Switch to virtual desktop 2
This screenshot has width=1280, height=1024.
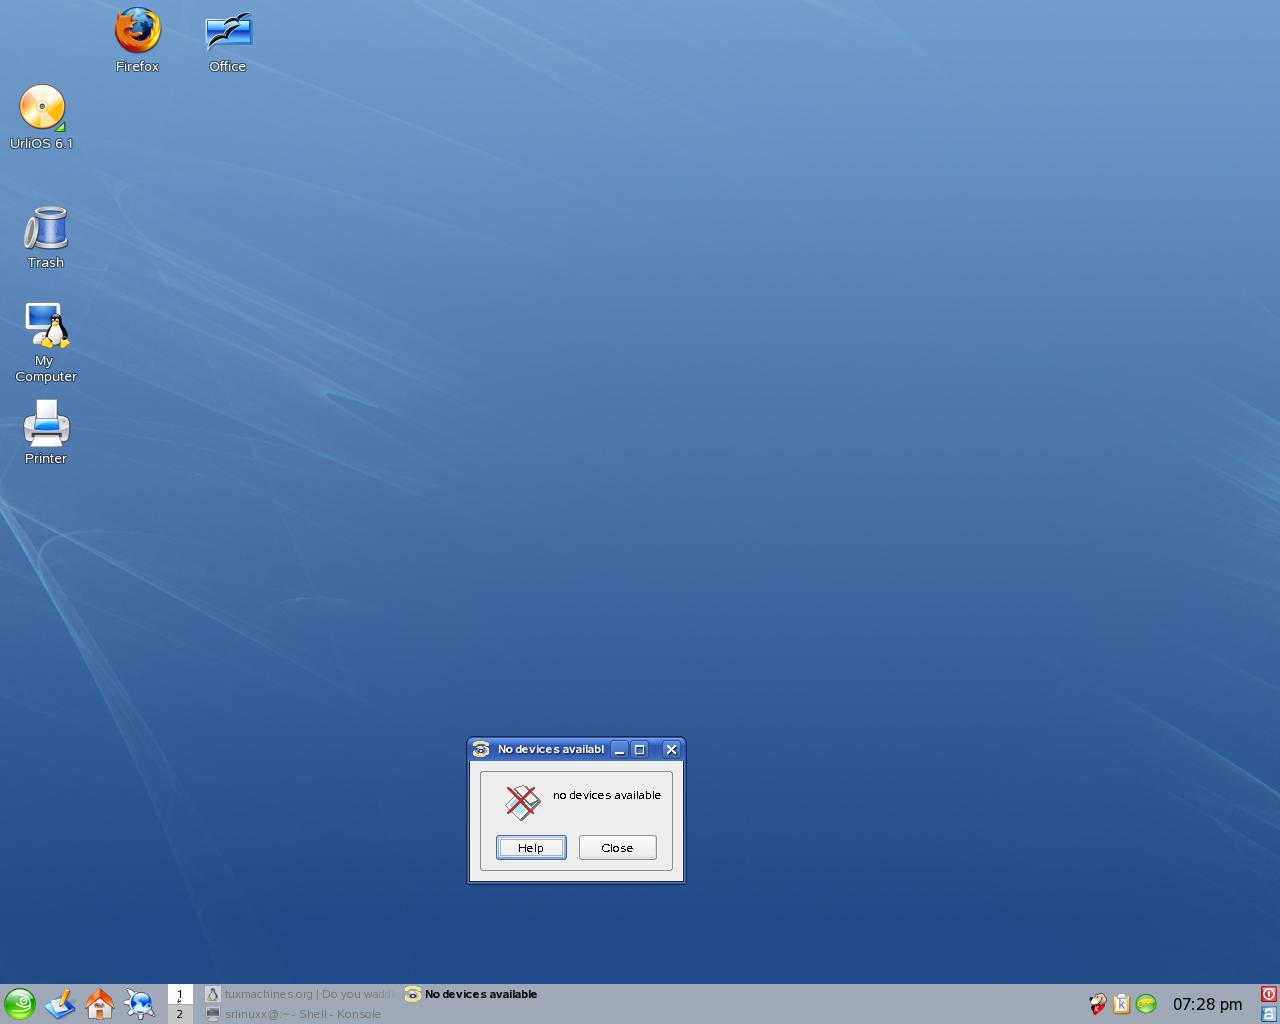pyautogui.click(x=180, y=1013)
